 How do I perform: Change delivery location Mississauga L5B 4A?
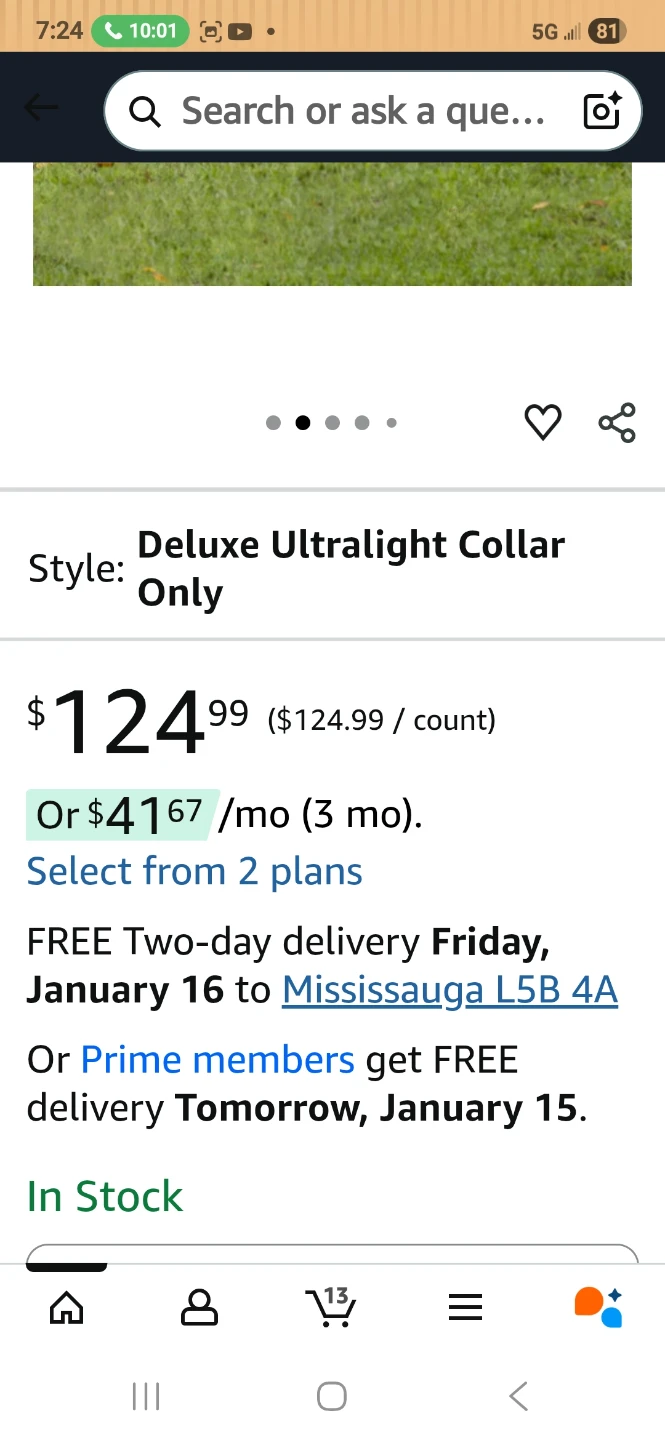(x=449, y=990)
